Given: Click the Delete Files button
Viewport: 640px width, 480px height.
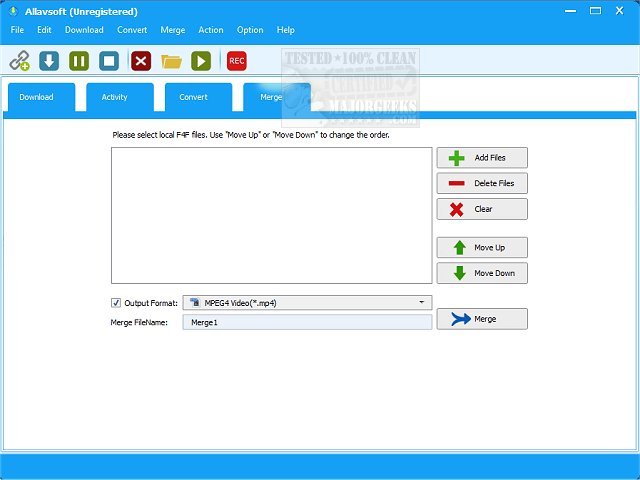Looking at the screenshot, I should coord(482,183).
